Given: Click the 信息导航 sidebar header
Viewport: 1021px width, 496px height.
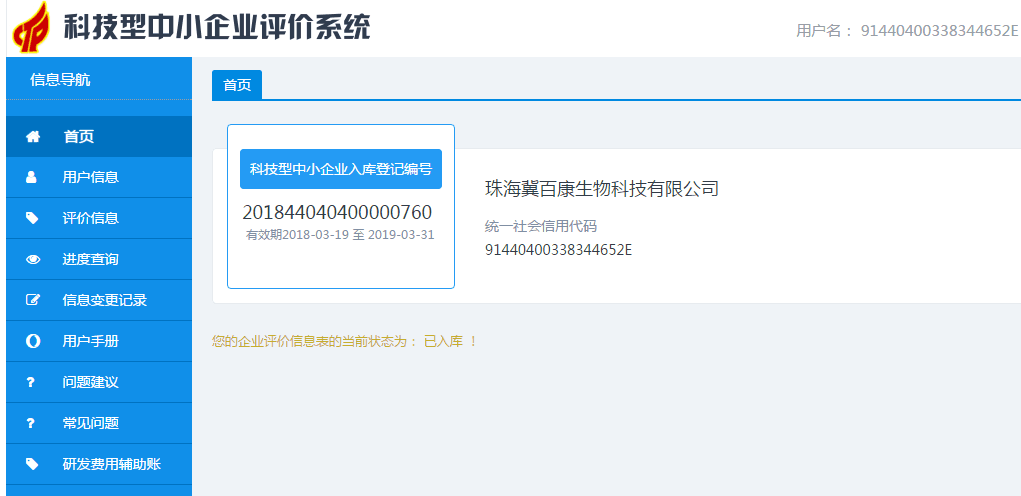Looking at the screenshot, I should [60, 80].
